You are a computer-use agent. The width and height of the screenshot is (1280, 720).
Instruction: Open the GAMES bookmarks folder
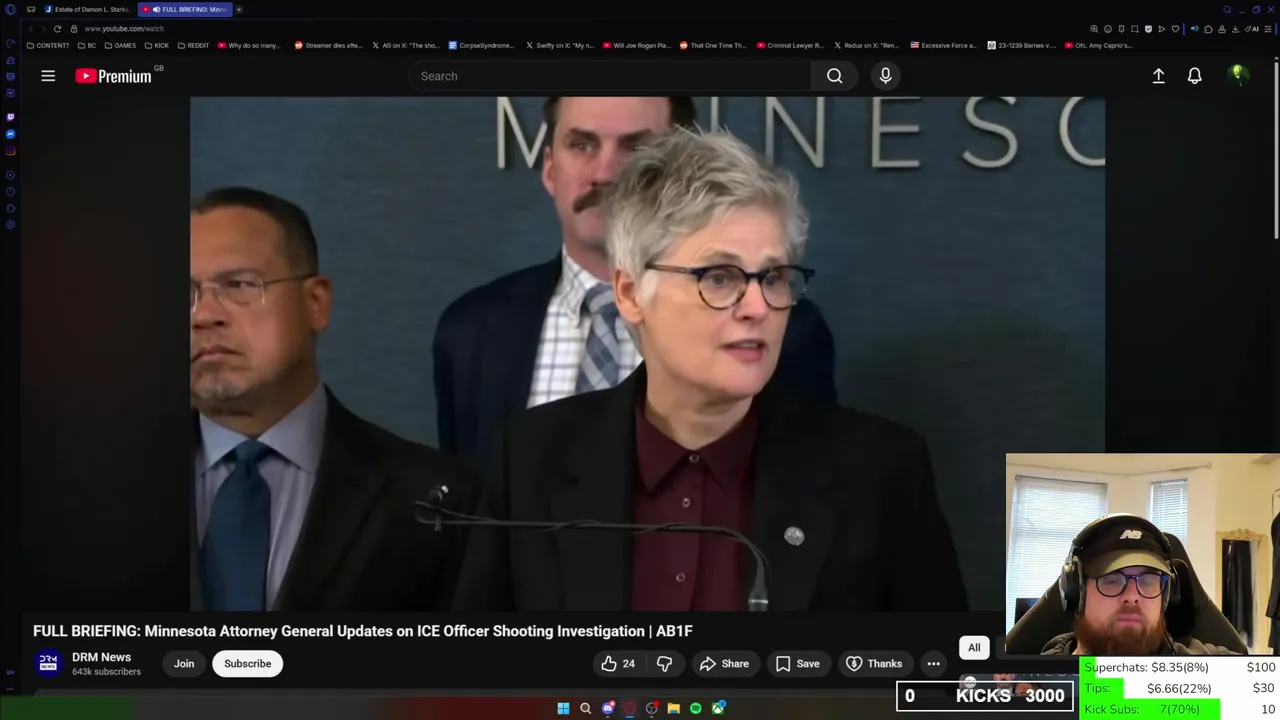tap(120, 45)
